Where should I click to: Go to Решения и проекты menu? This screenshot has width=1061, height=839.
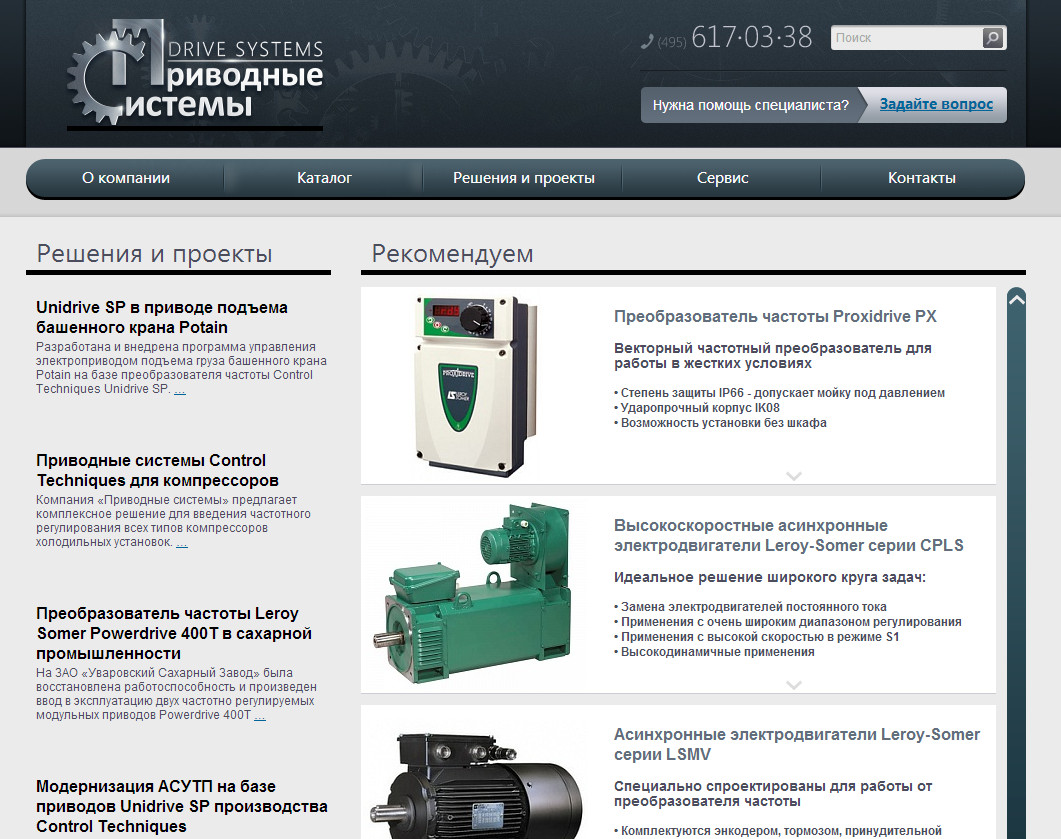tap(523, 178)
